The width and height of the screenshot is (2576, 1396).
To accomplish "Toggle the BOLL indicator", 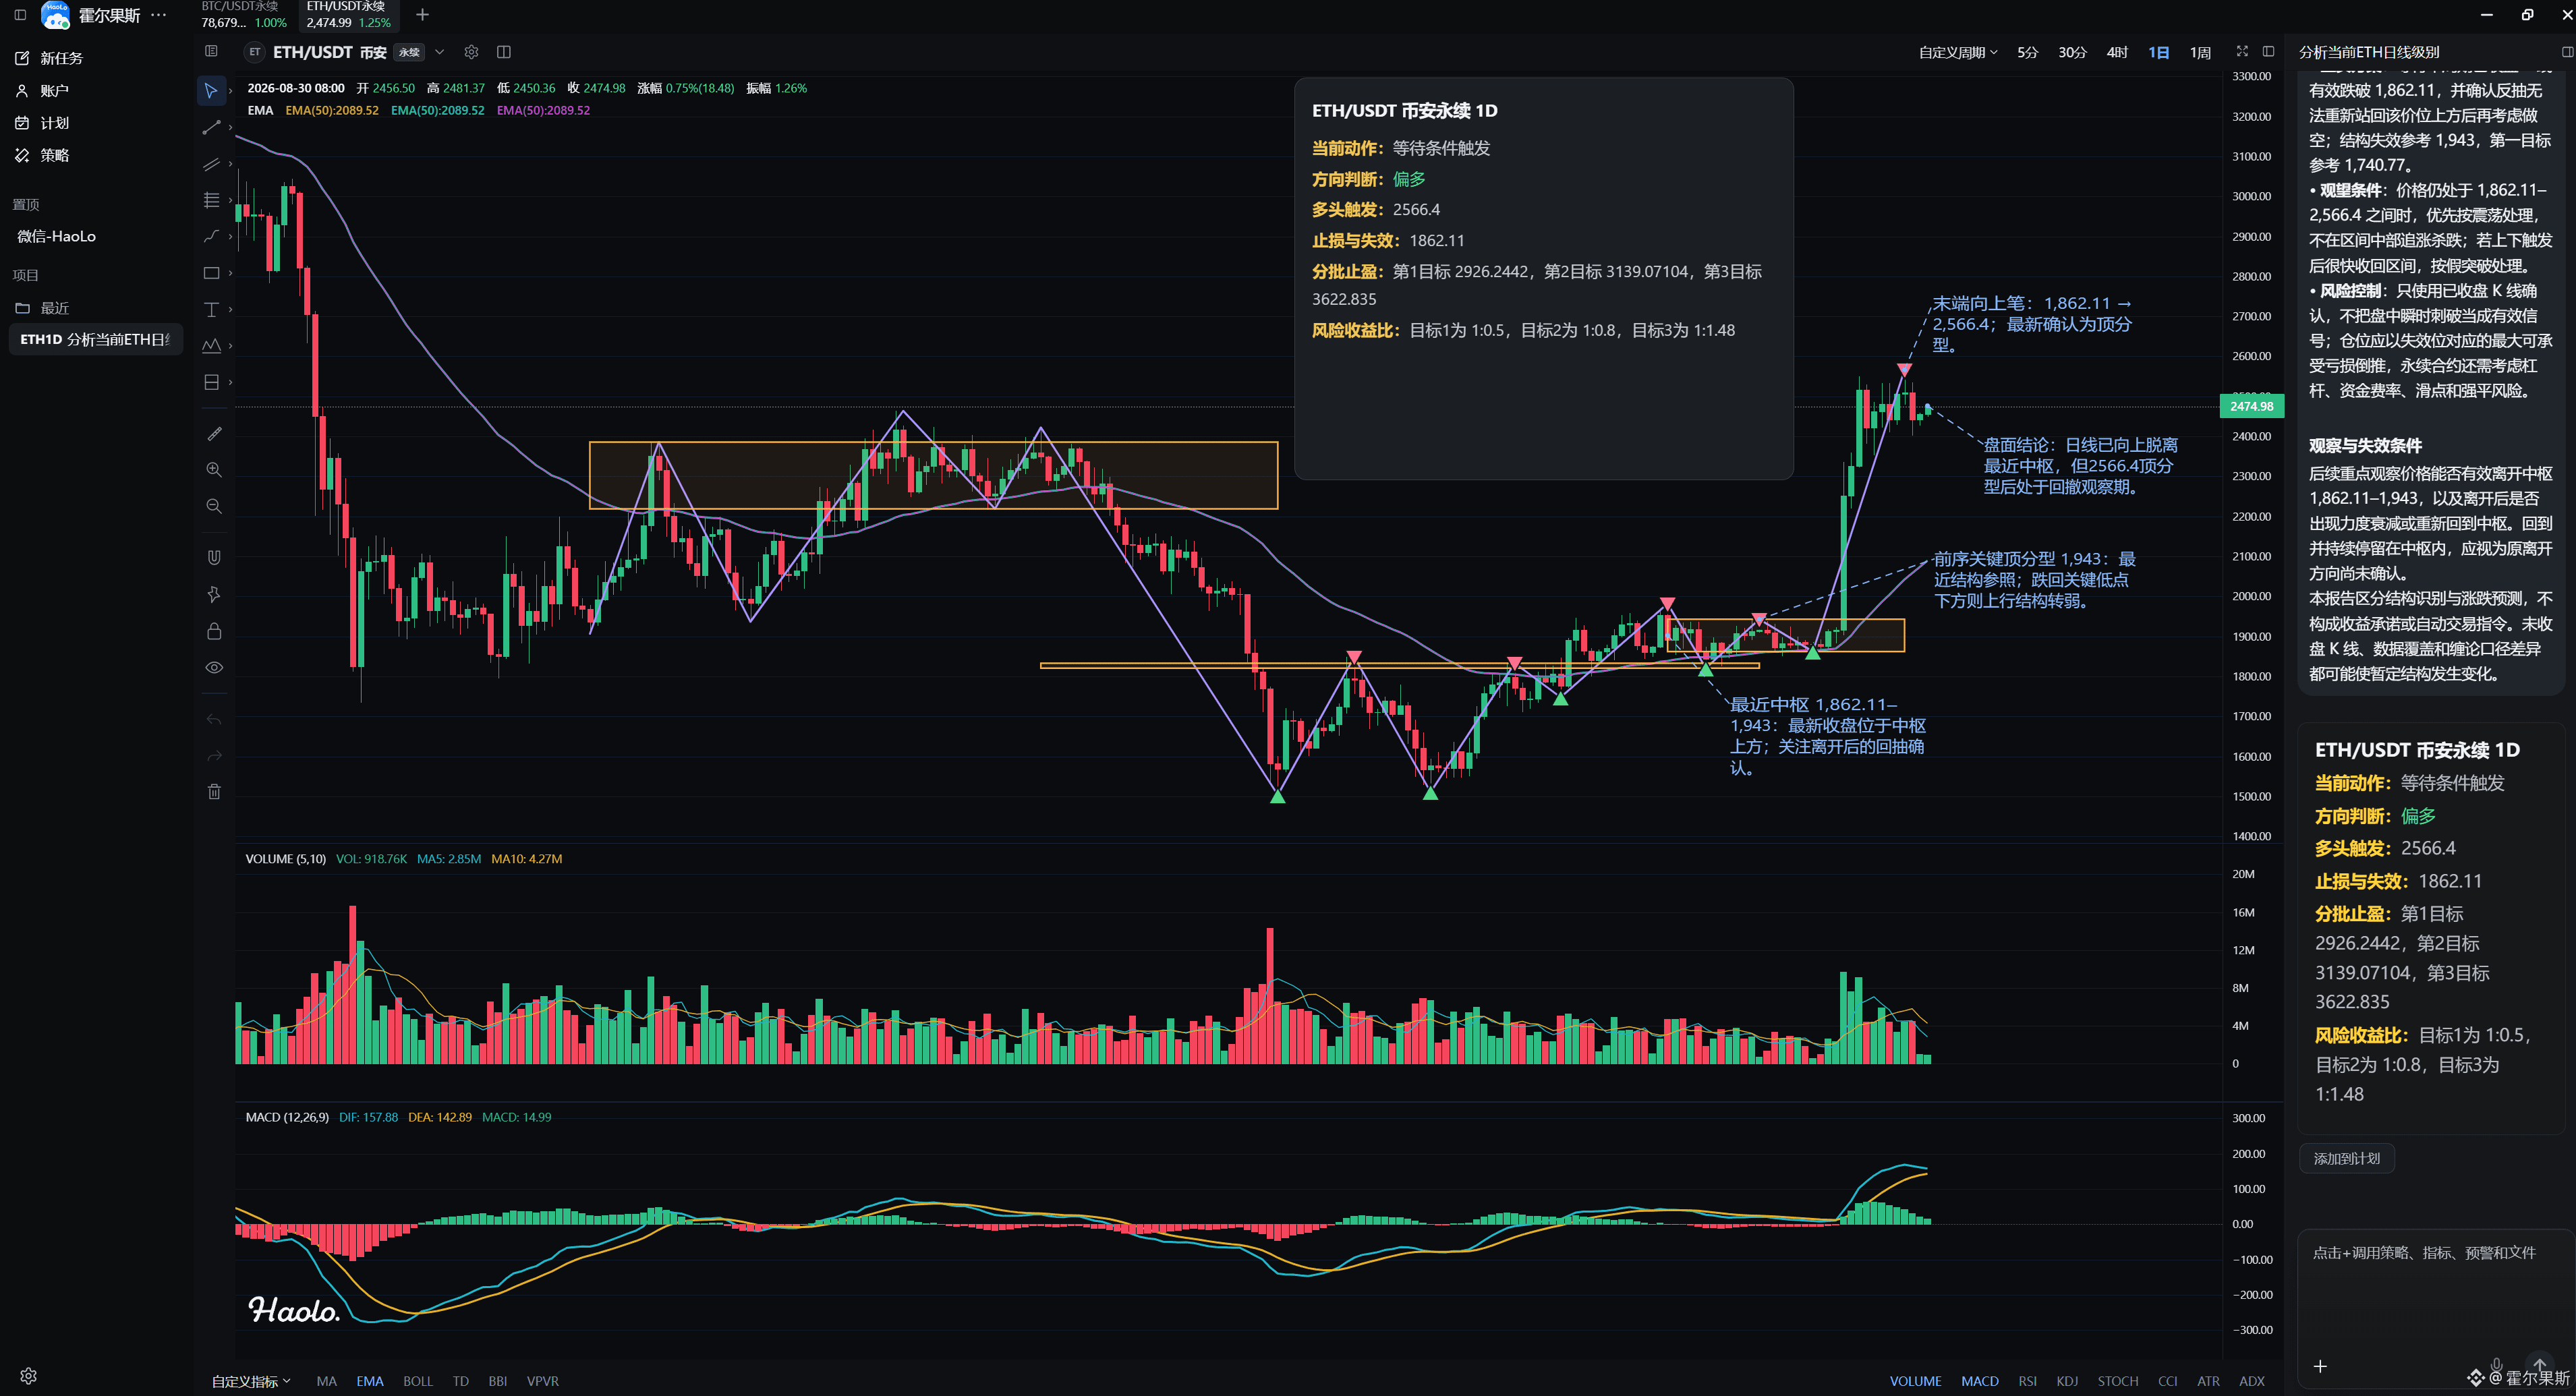I will [x=418, y=1381].
